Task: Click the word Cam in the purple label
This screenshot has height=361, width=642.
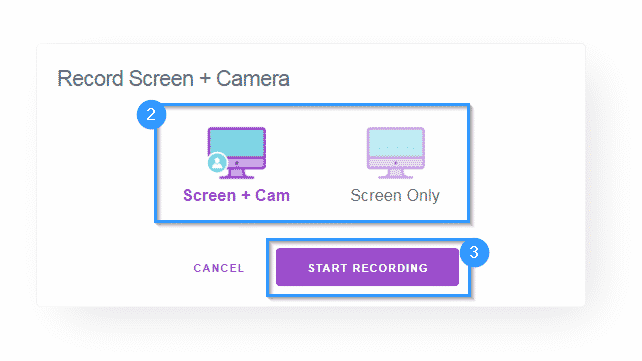Action: click(272, 196)
